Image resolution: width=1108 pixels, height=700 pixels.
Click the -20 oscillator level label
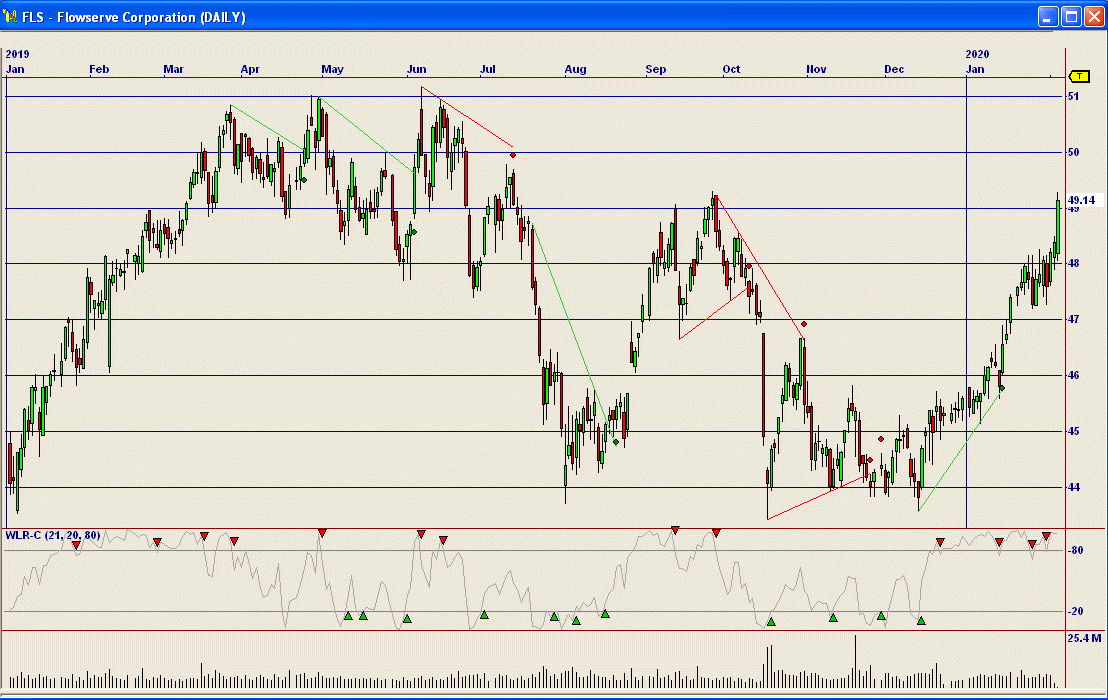point(1075,612)
